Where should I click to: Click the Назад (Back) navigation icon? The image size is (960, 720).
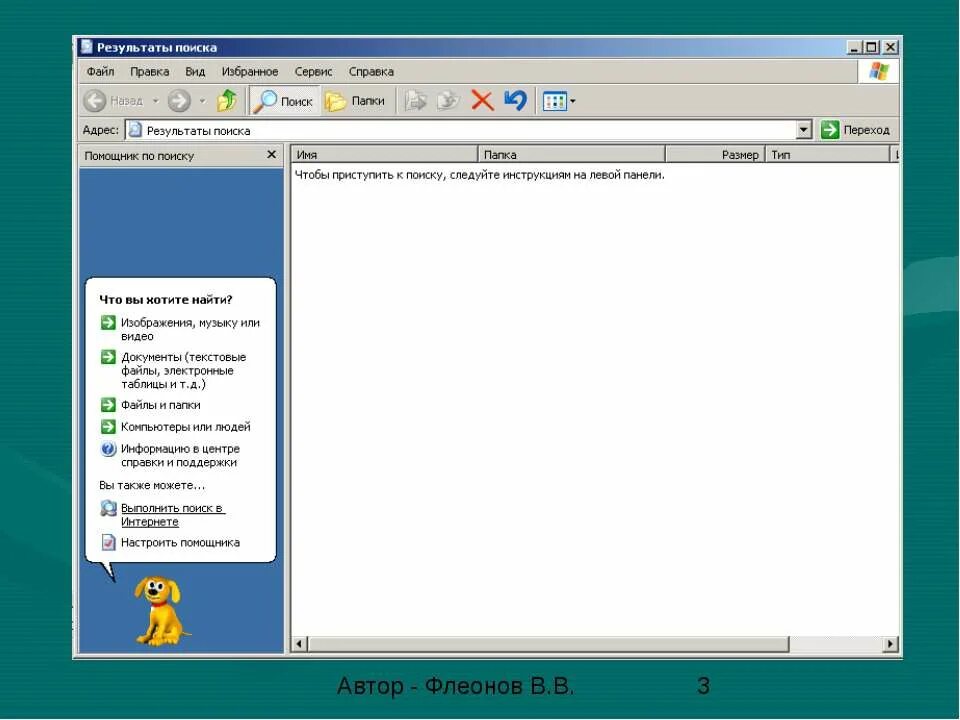[97, 100]
